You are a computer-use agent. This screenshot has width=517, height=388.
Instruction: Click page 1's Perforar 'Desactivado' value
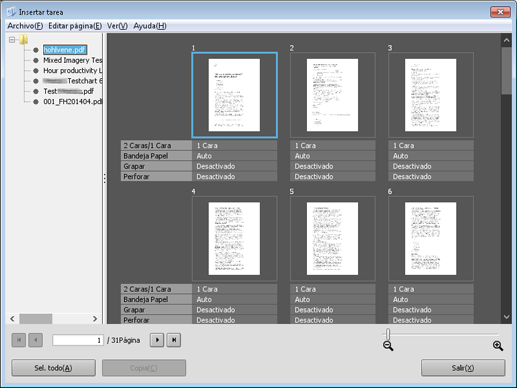click(234, 177)
